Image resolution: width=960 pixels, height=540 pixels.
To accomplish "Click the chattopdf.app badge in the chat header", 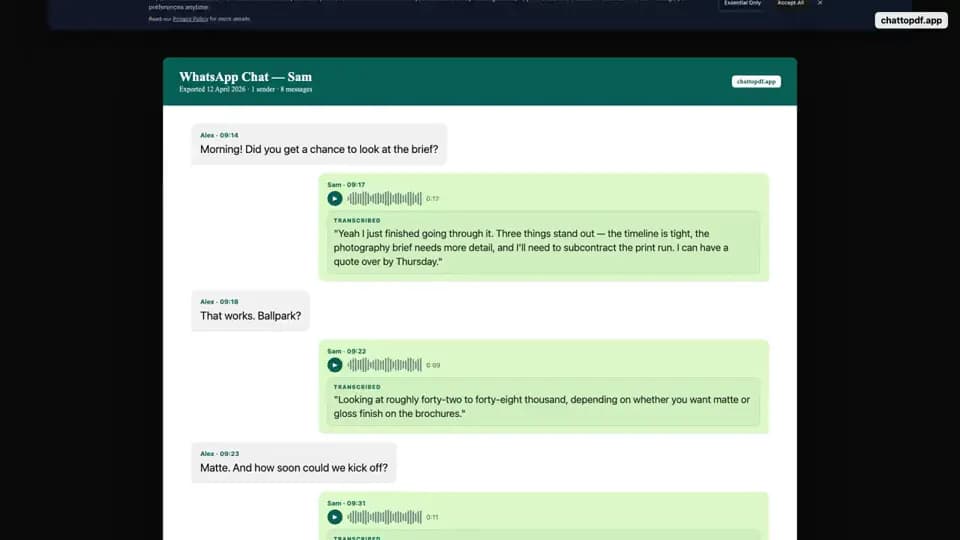I will 756,81.
